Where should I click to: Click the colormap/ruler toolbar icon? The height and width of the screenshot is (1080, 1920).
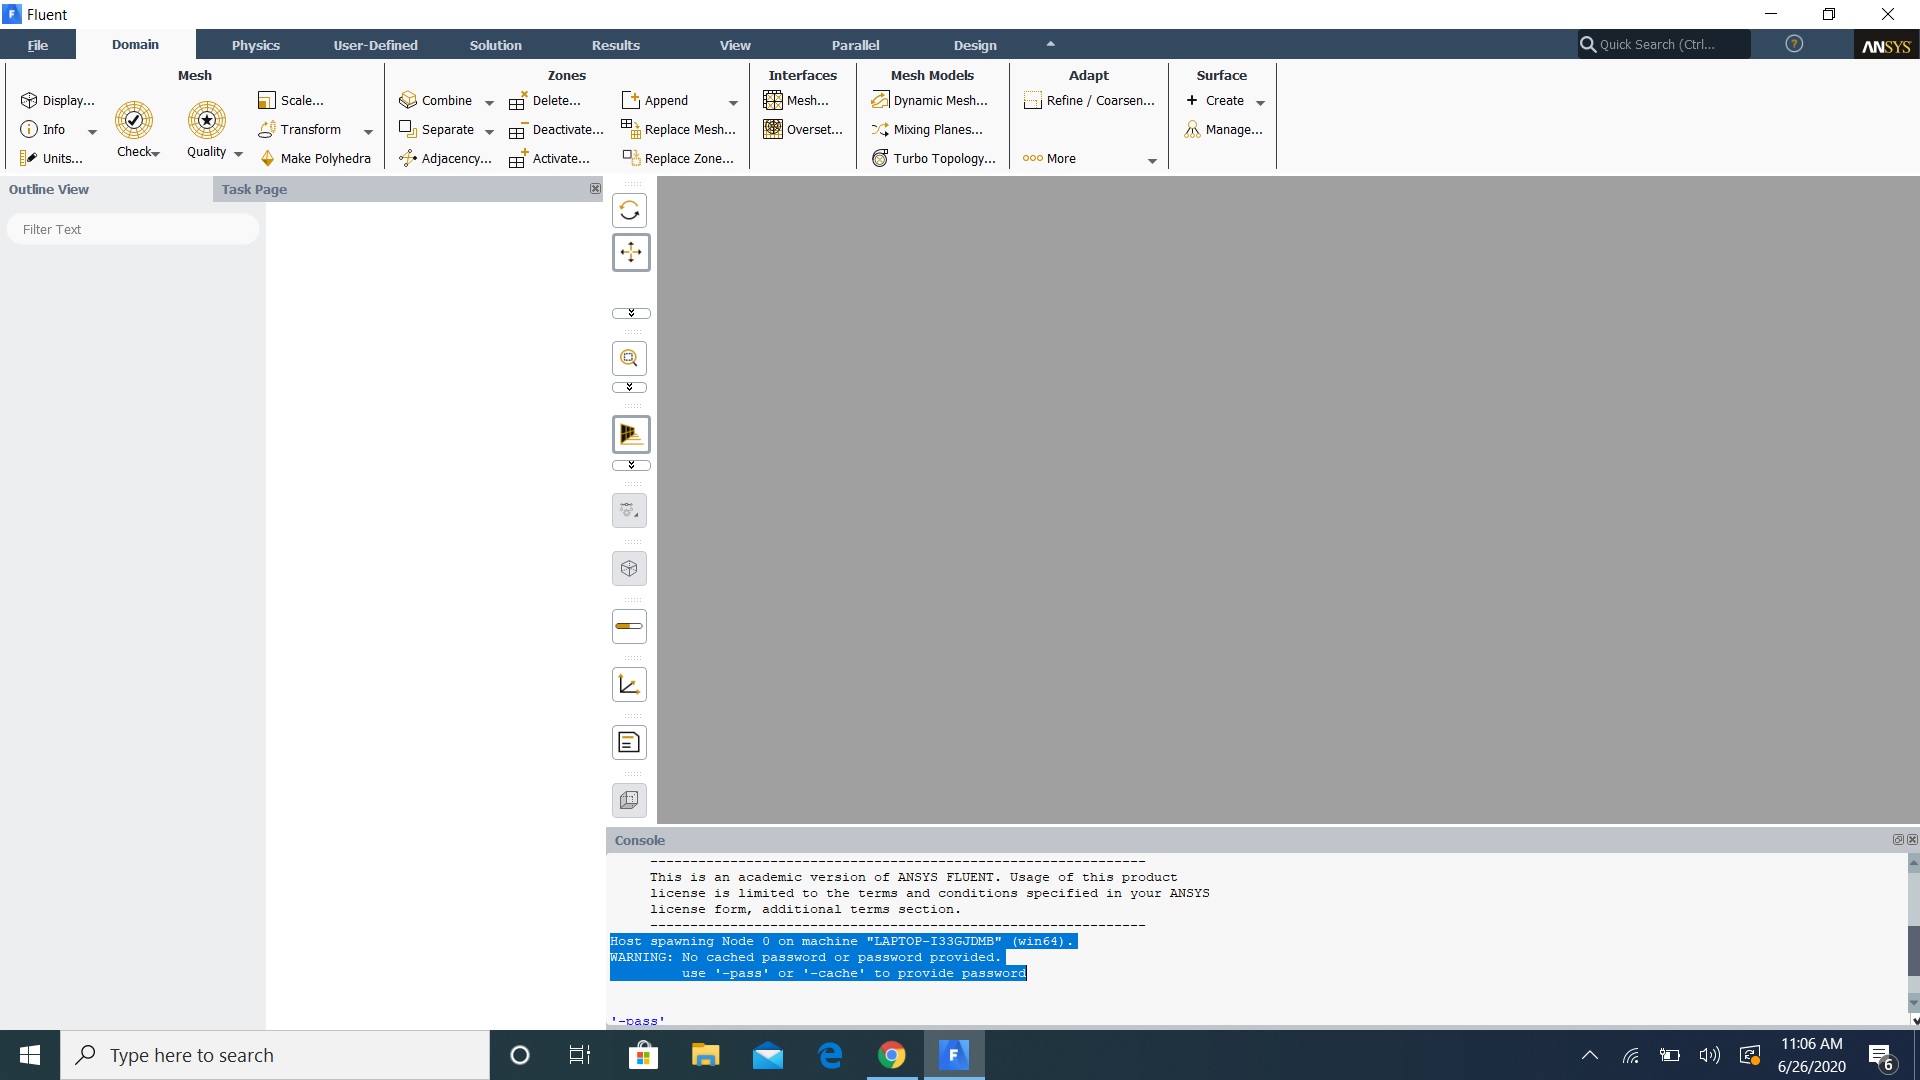tap(629, 627)
